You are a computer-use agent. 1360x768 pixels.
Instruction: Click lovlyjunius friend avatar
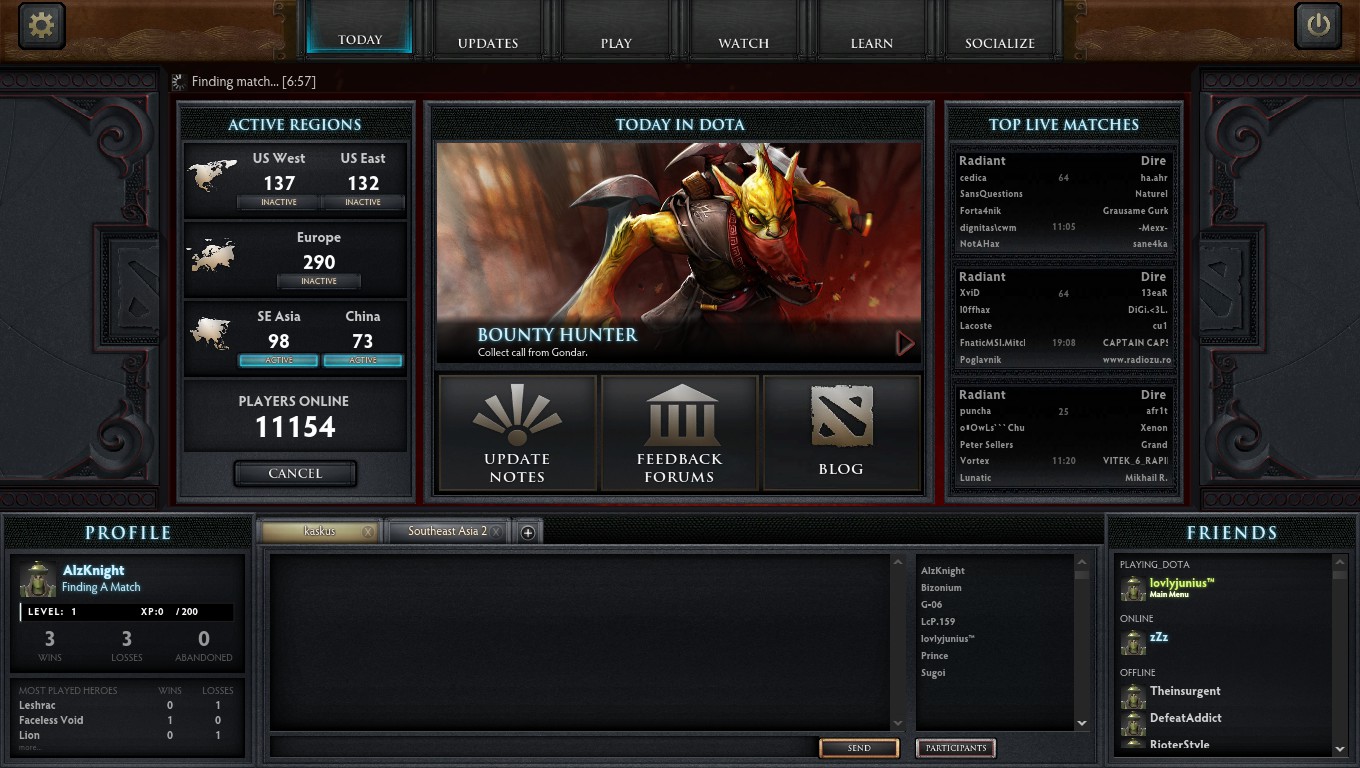1132,588
